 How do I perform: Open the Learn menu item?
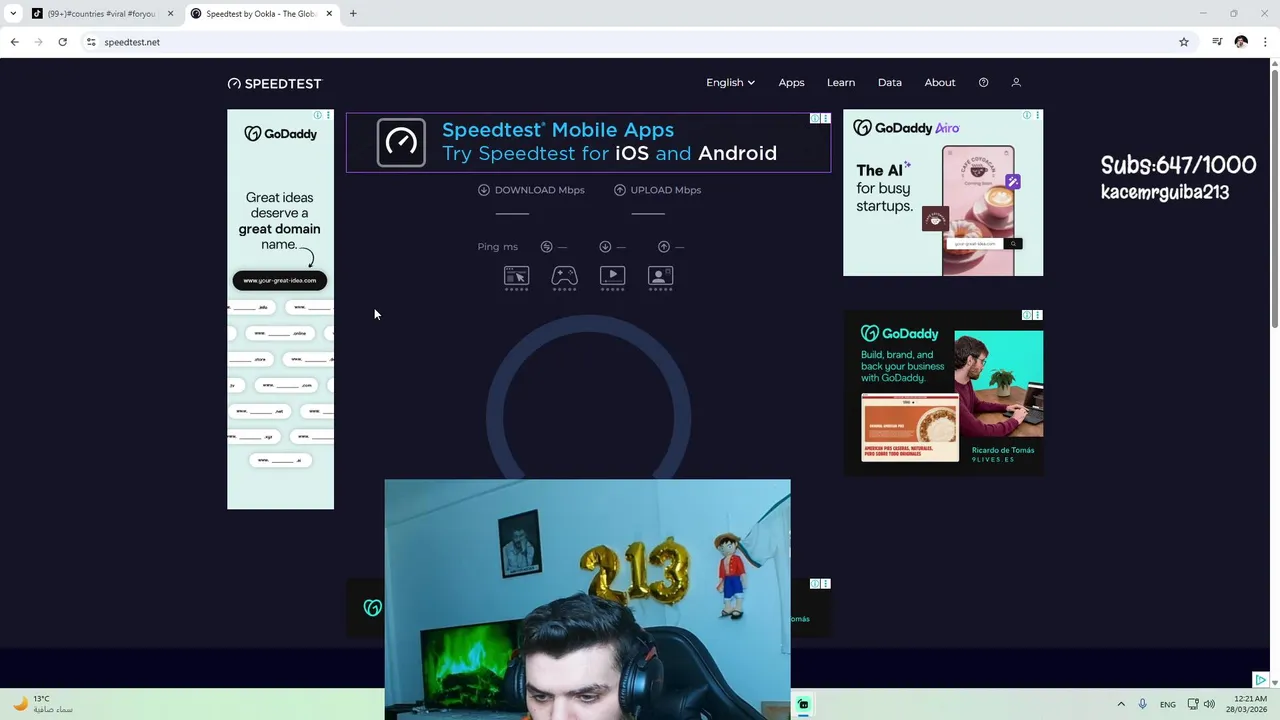(841, 83)
